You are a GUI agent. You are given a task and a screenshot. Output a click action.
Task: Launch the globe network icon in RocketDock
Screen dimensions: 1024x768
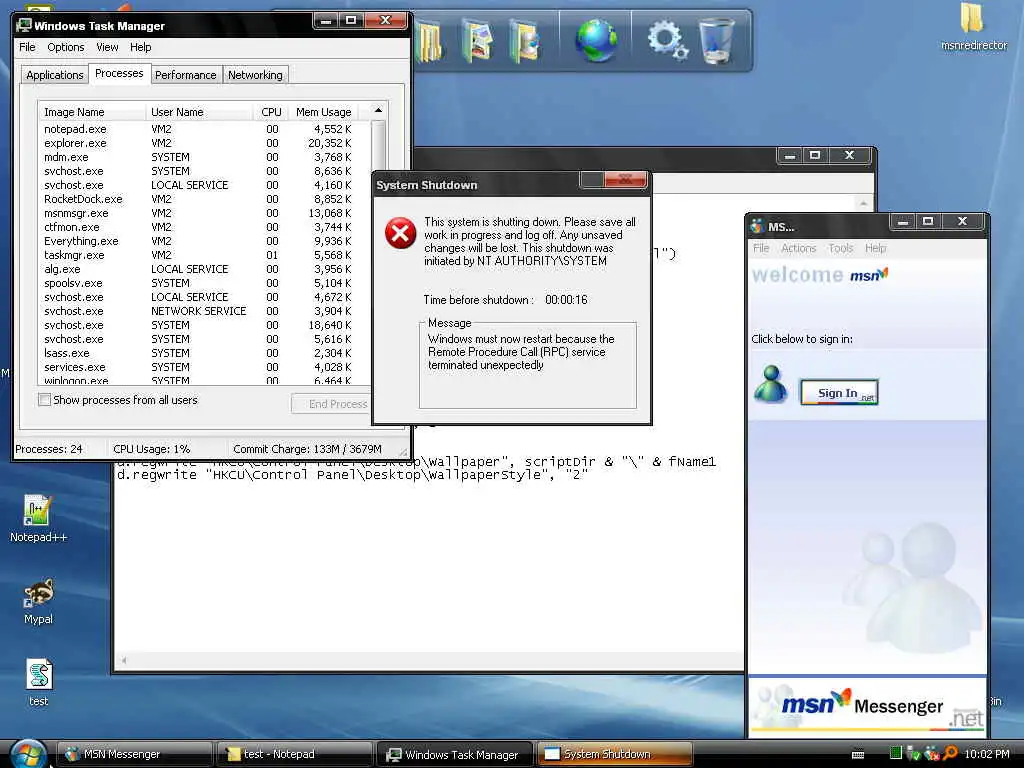(x=596, y=40)
